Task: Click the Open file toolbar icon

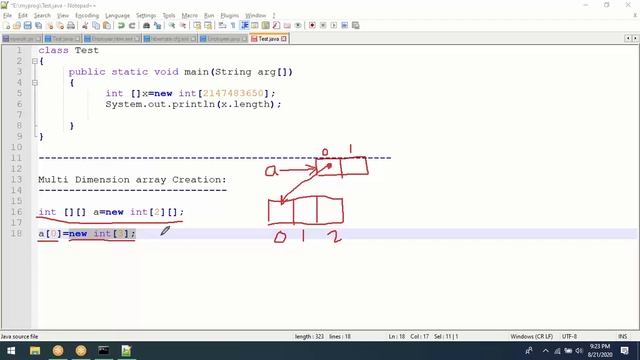Action: point(17,25)
